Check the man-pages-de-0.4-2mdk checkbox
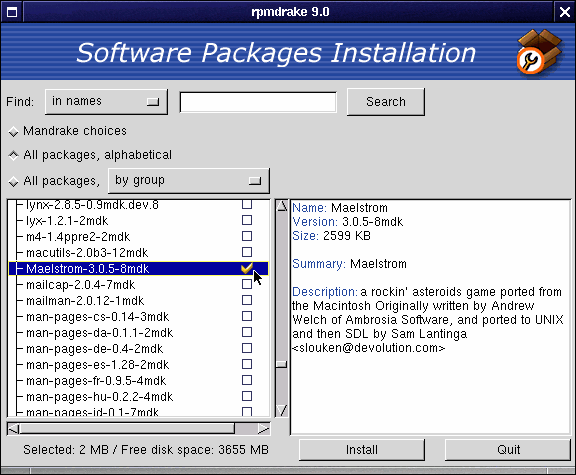 pos(247,348)
